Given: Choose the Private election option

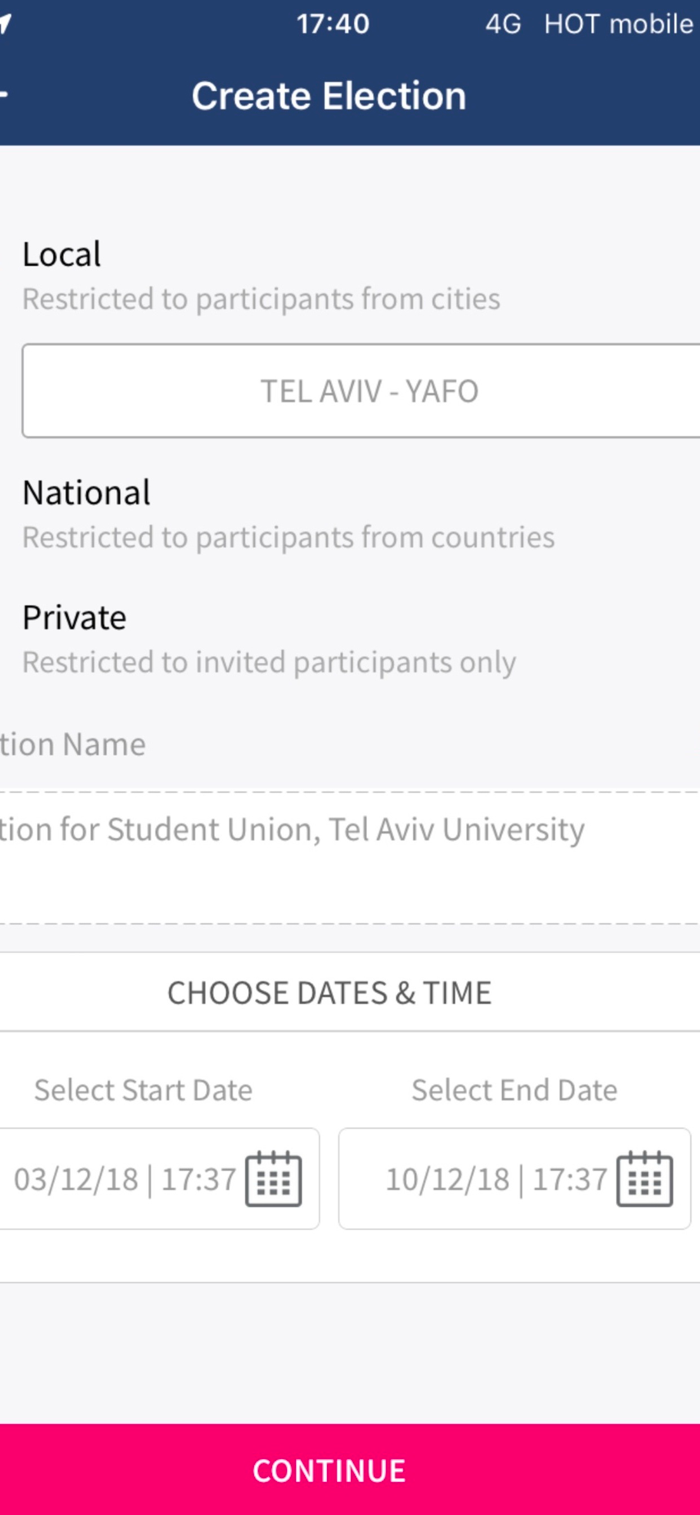Looking at the screenshot, I should click(74, 618).
